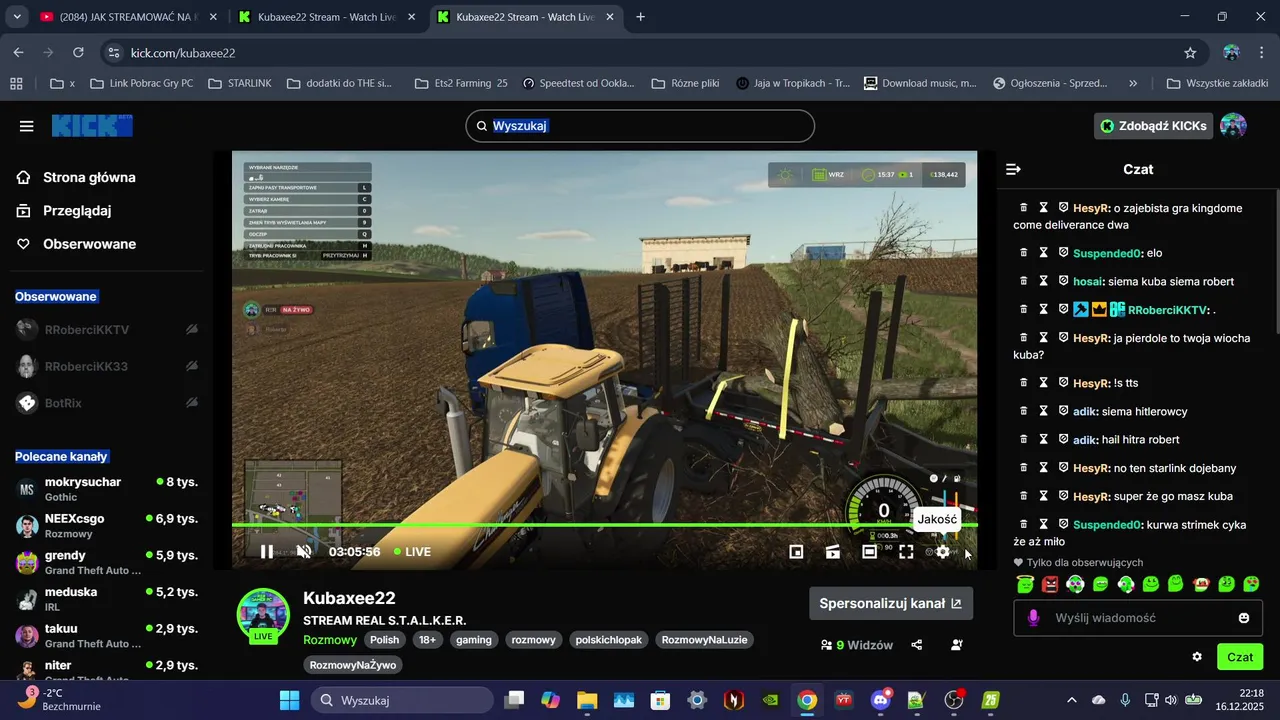Delete HesyR's kingdome come message with trash icon
1280x720 pixels.
[1024, 208]
